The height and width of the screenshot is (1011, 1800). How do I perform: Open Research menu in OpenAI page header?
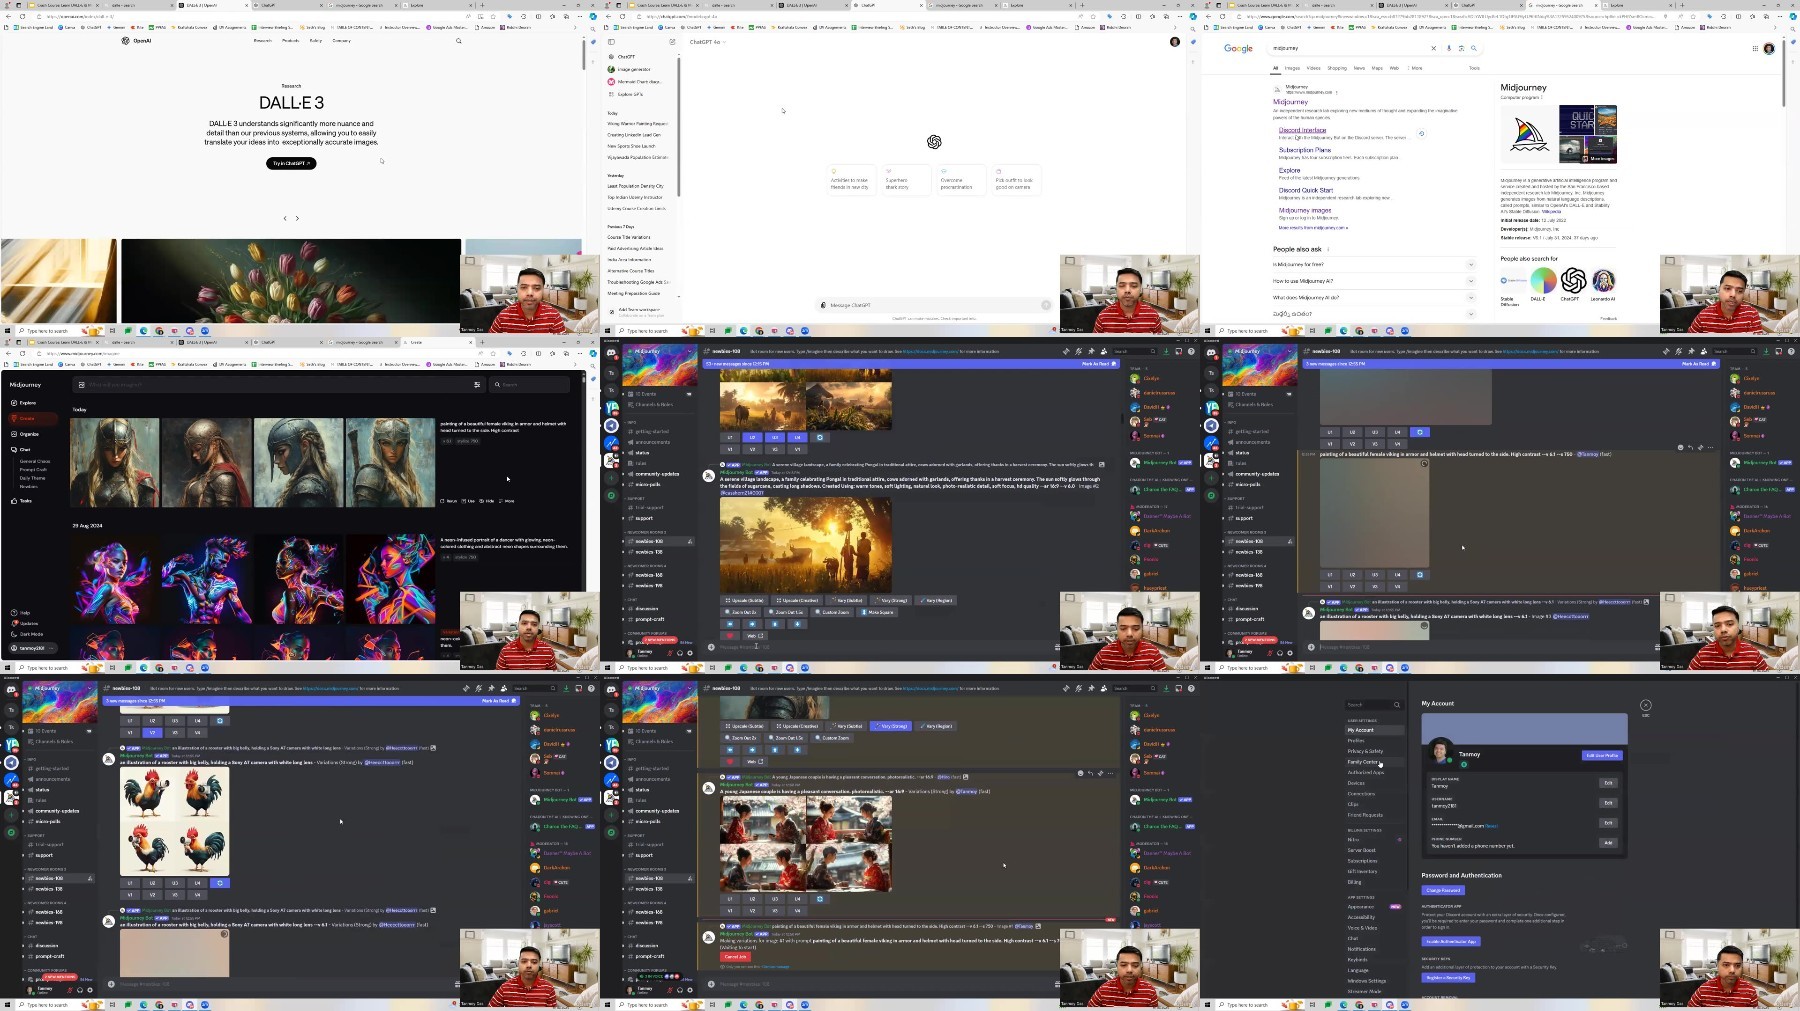point(263,41)
